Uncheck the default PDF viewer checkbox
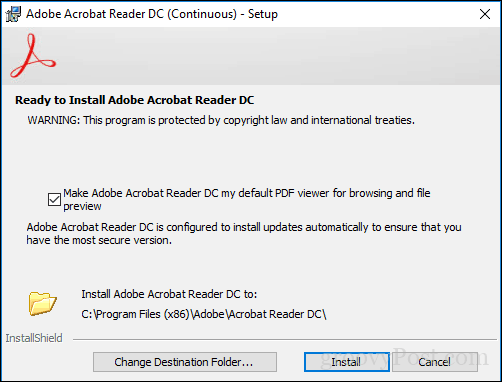The width and height of the screenshot is (502, 382). tap(54, 200)
